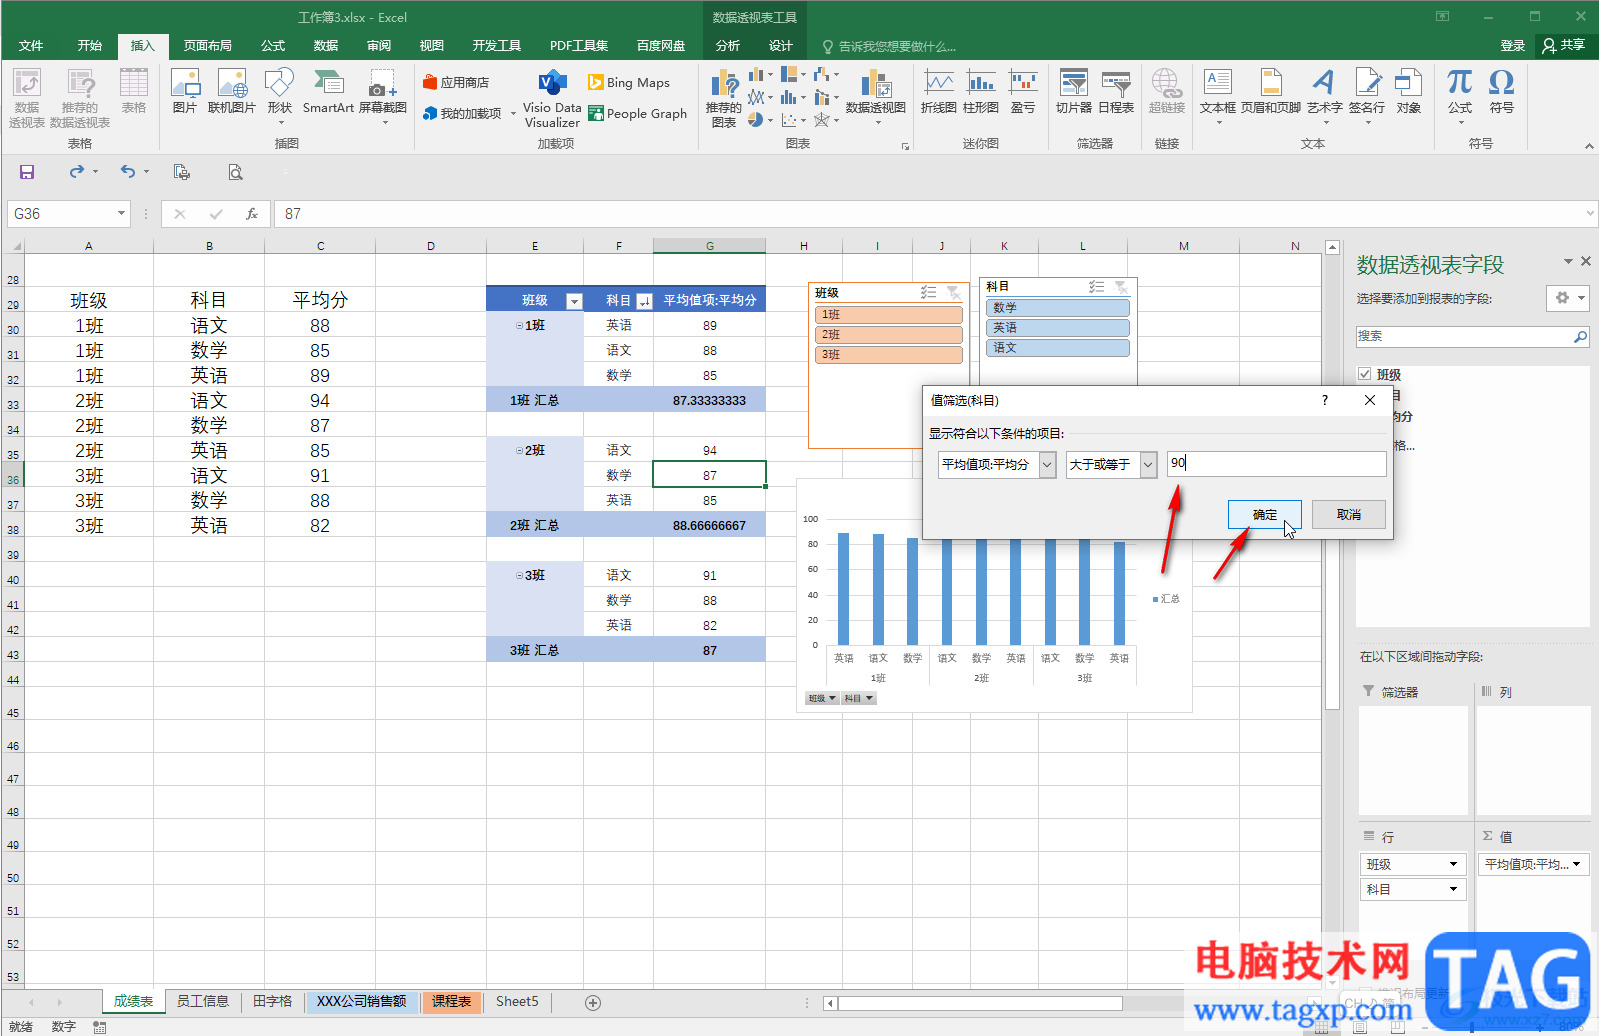
Task: Toggle the 1班 slicer item
Action: 889,314
